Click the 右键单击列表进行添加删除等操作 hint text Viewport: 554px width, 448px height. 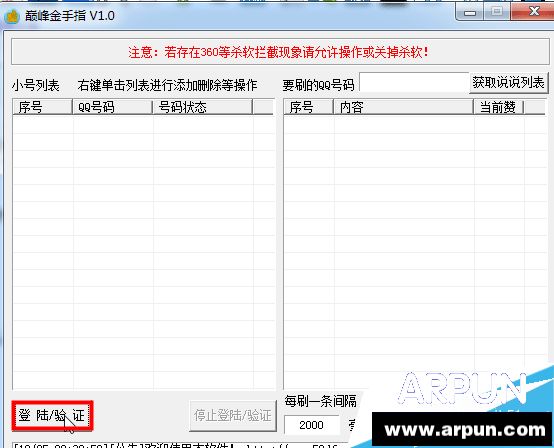pyautogui.click(x=167, y=85)
